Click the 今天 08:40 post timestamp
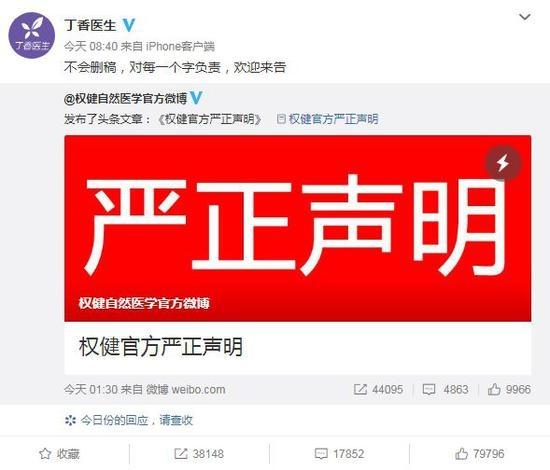550x470 pixels. pos(90,46)
